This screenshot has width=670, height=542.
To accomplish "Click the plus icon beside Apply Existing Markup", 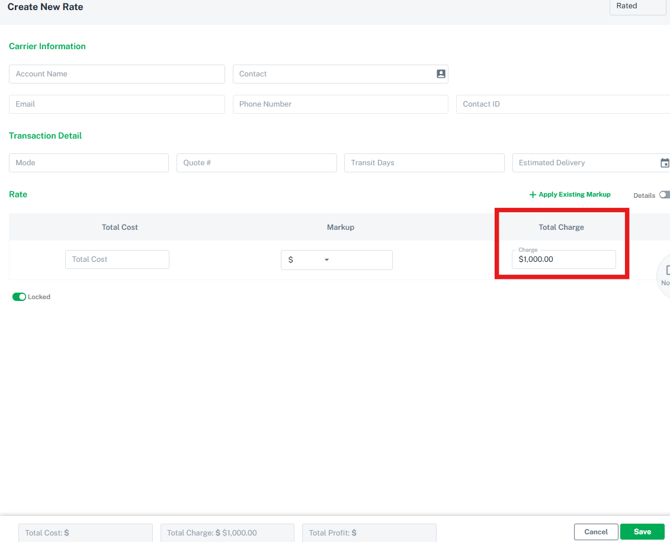I will 533,195.
